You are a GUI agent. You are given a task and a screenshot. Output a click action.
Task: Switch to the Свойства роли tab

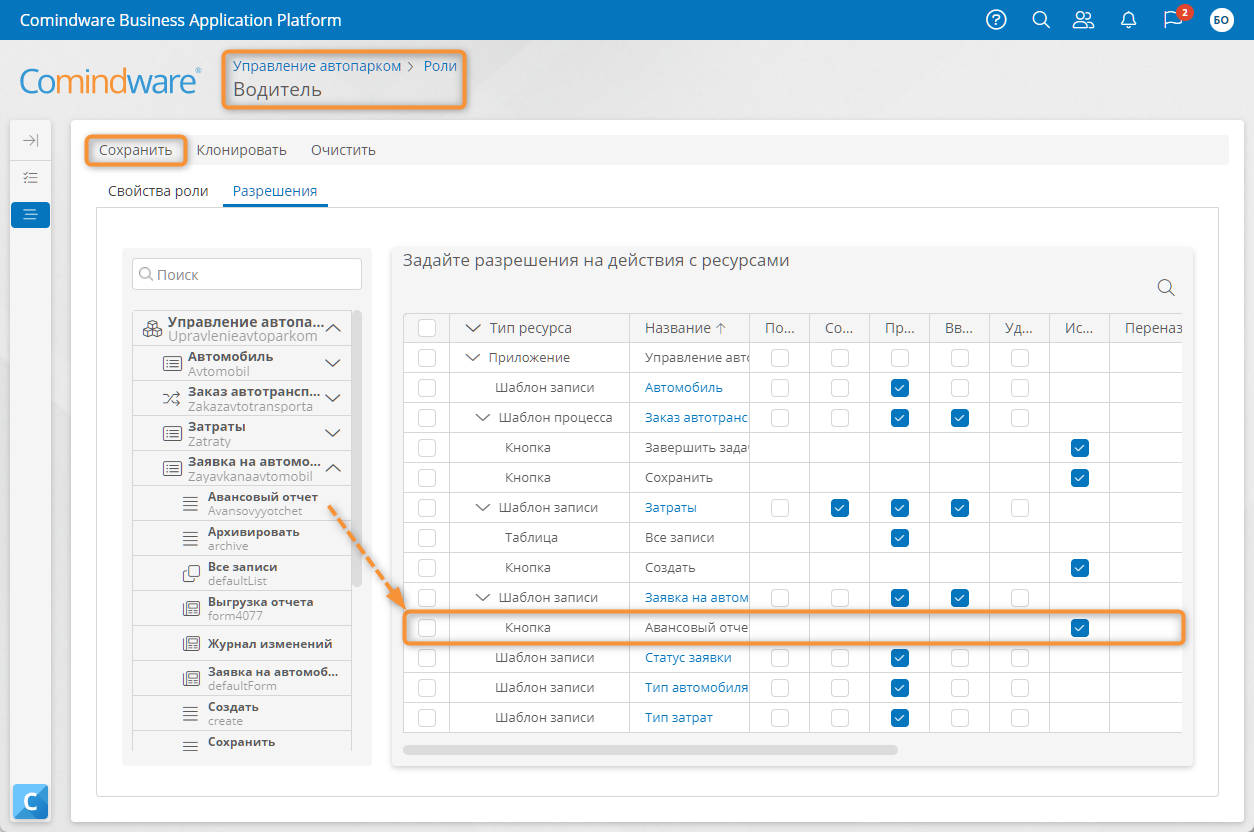pos(158,191)
